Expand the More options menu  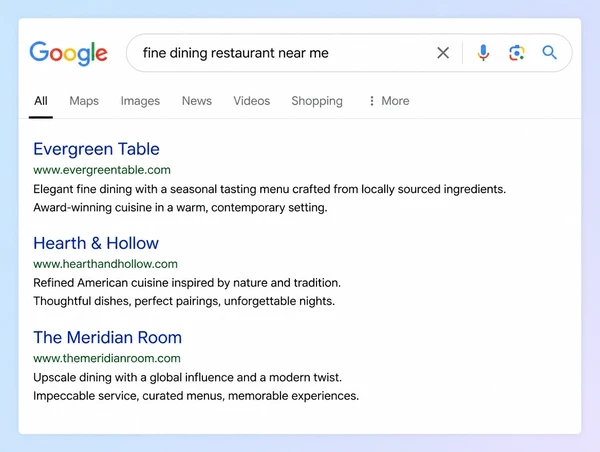coord(389,101)
